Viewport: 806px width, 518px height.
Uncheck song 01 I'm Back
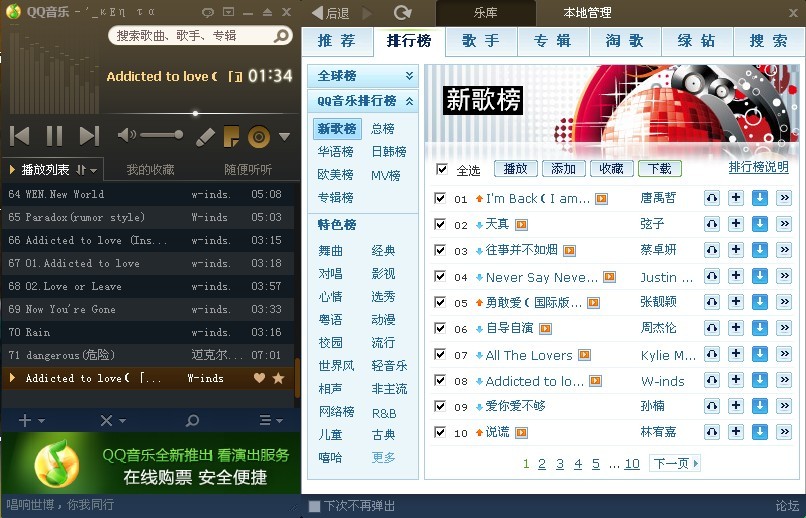440,198
